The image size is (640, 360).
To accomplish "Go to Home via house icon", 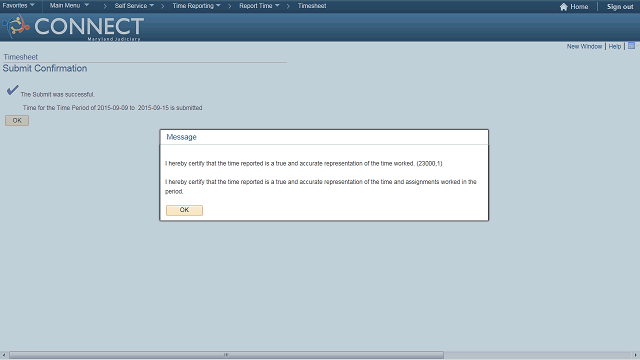I will tap(574, 7).
